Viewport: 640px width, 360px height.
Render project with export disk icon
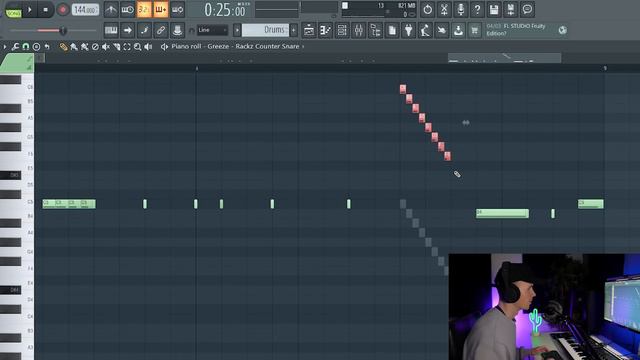pos(510,9)
